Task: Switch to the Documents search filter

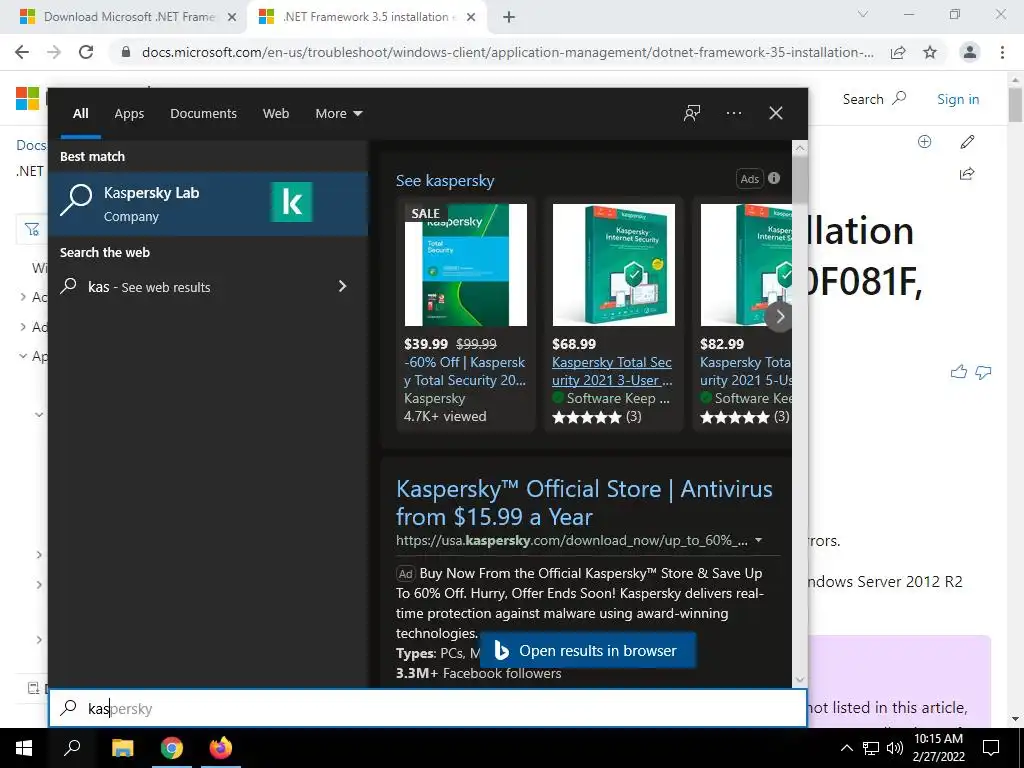Action: tap(203, 113)
